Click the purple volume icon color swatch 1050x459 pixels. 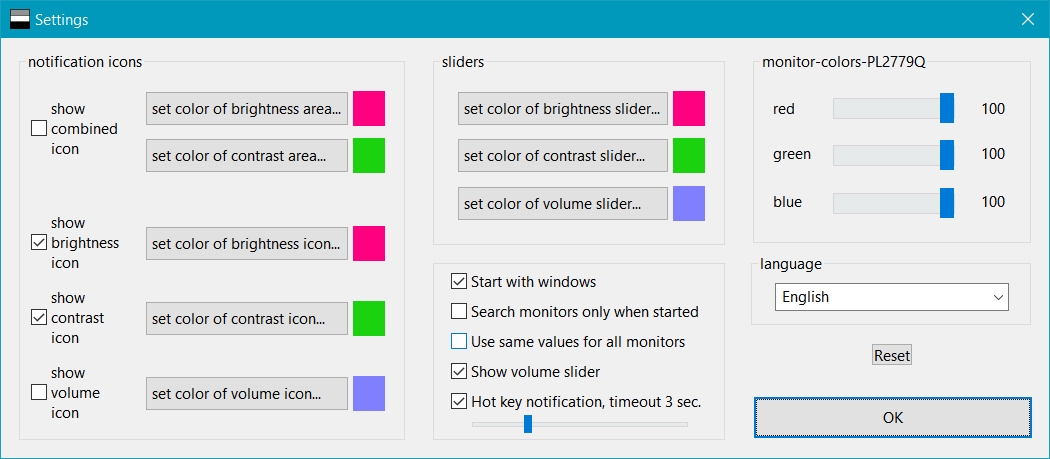pyautogui.click(x=369, y=393)
